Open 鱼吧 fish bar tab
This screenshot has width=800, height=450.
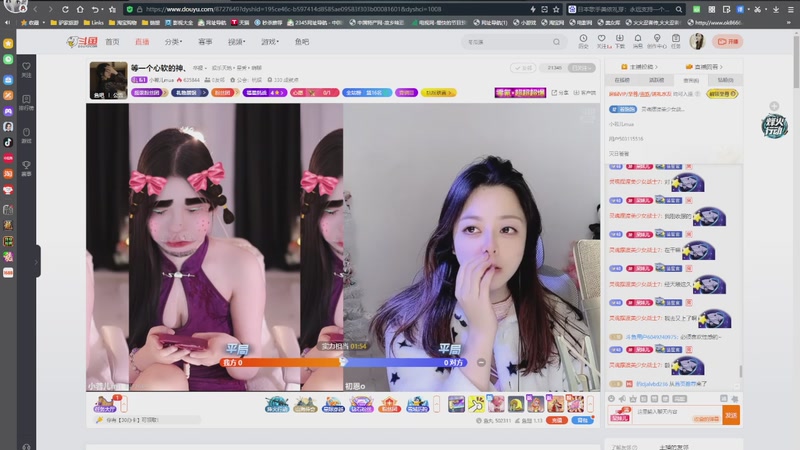[302, 42]
